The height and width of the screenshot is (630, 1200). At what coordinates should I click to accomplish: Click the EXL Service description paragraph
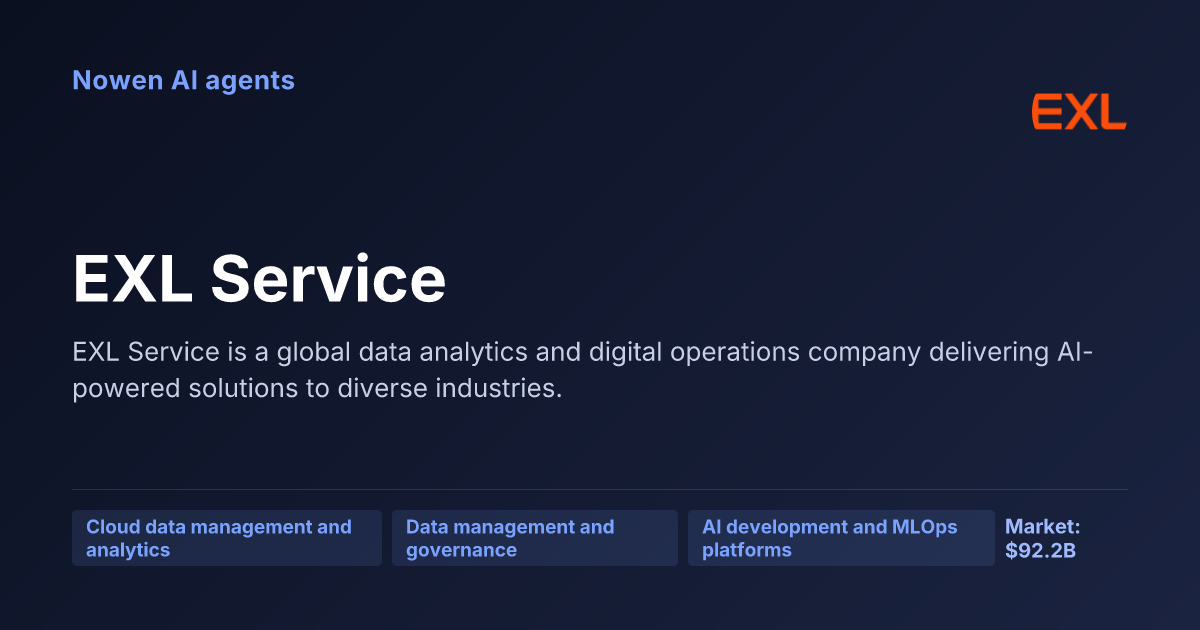pos(582,370)
